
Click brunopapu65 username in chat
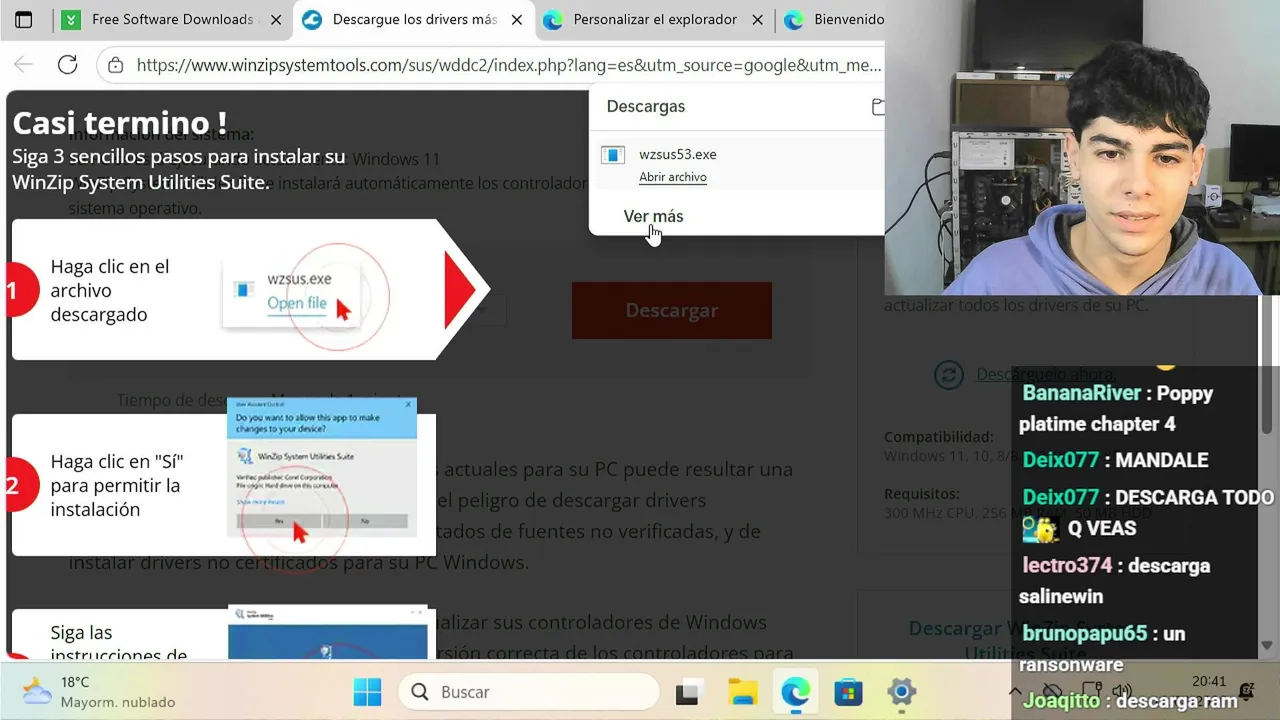tap(1084, 634)
